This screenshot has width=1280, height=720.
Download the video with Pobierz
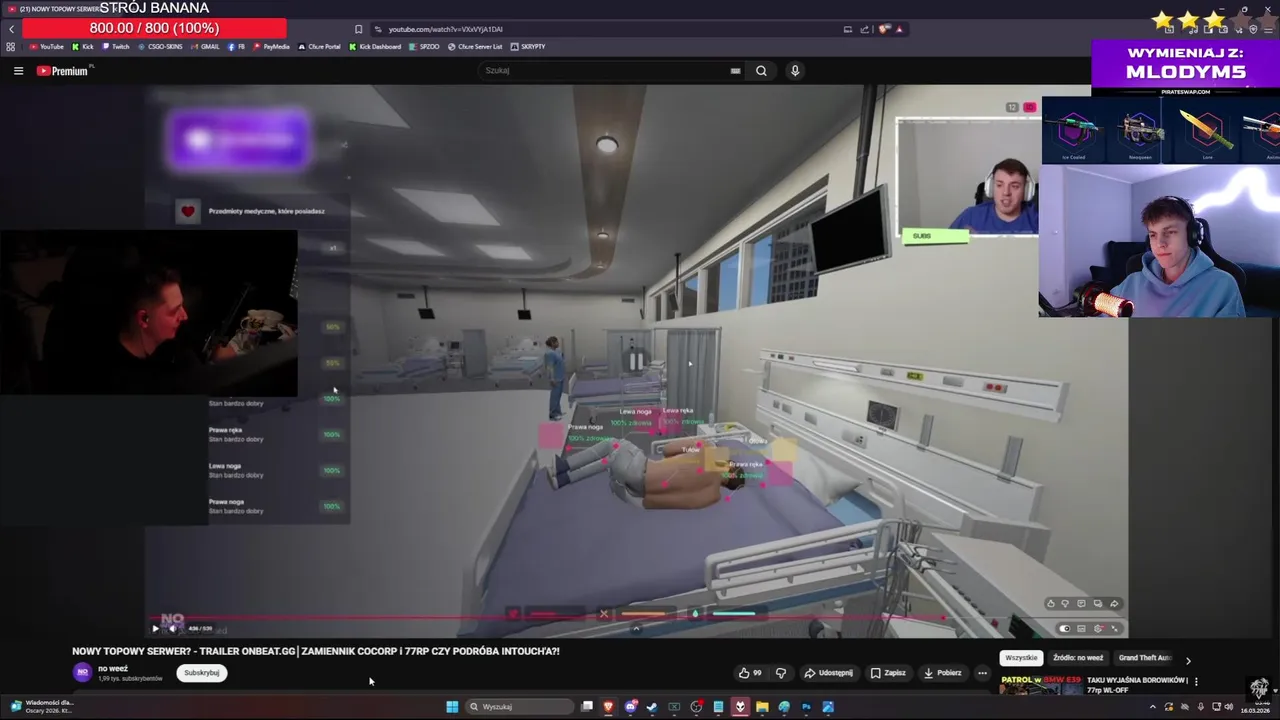pos(942,673)
